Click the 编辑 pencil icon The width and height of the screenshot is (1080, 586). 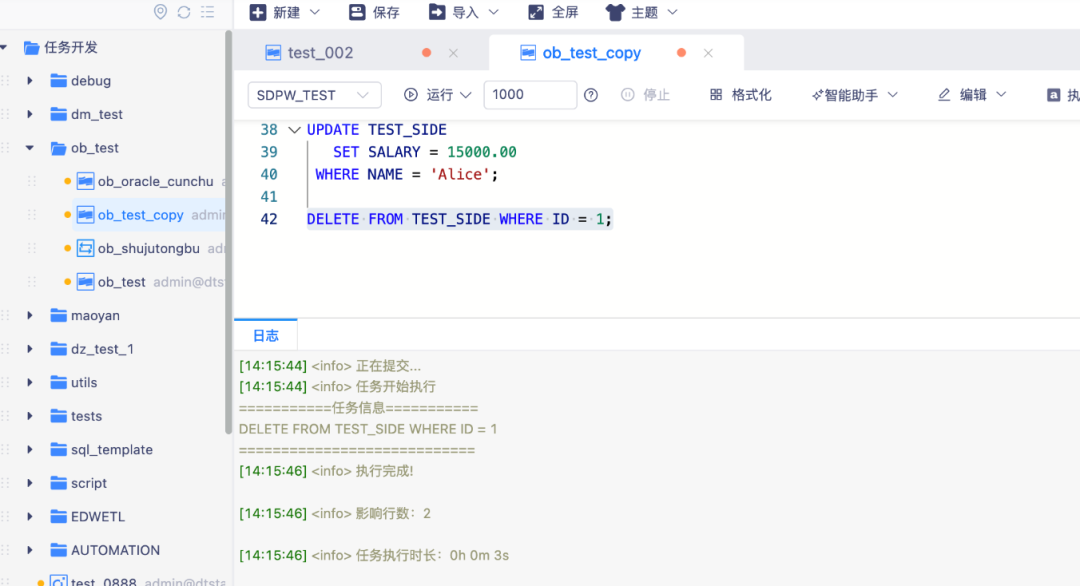click(x=944, y=95)
